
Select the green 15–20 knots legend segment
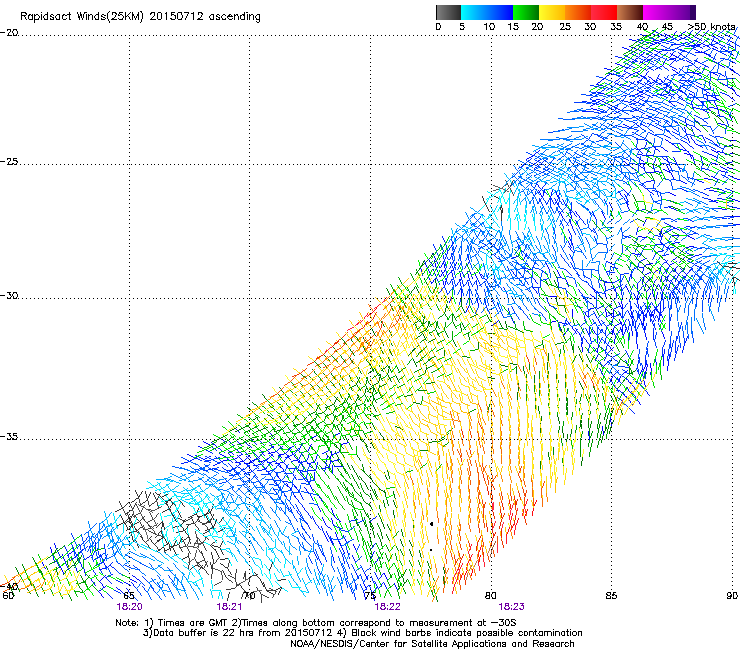click(526, 12)
